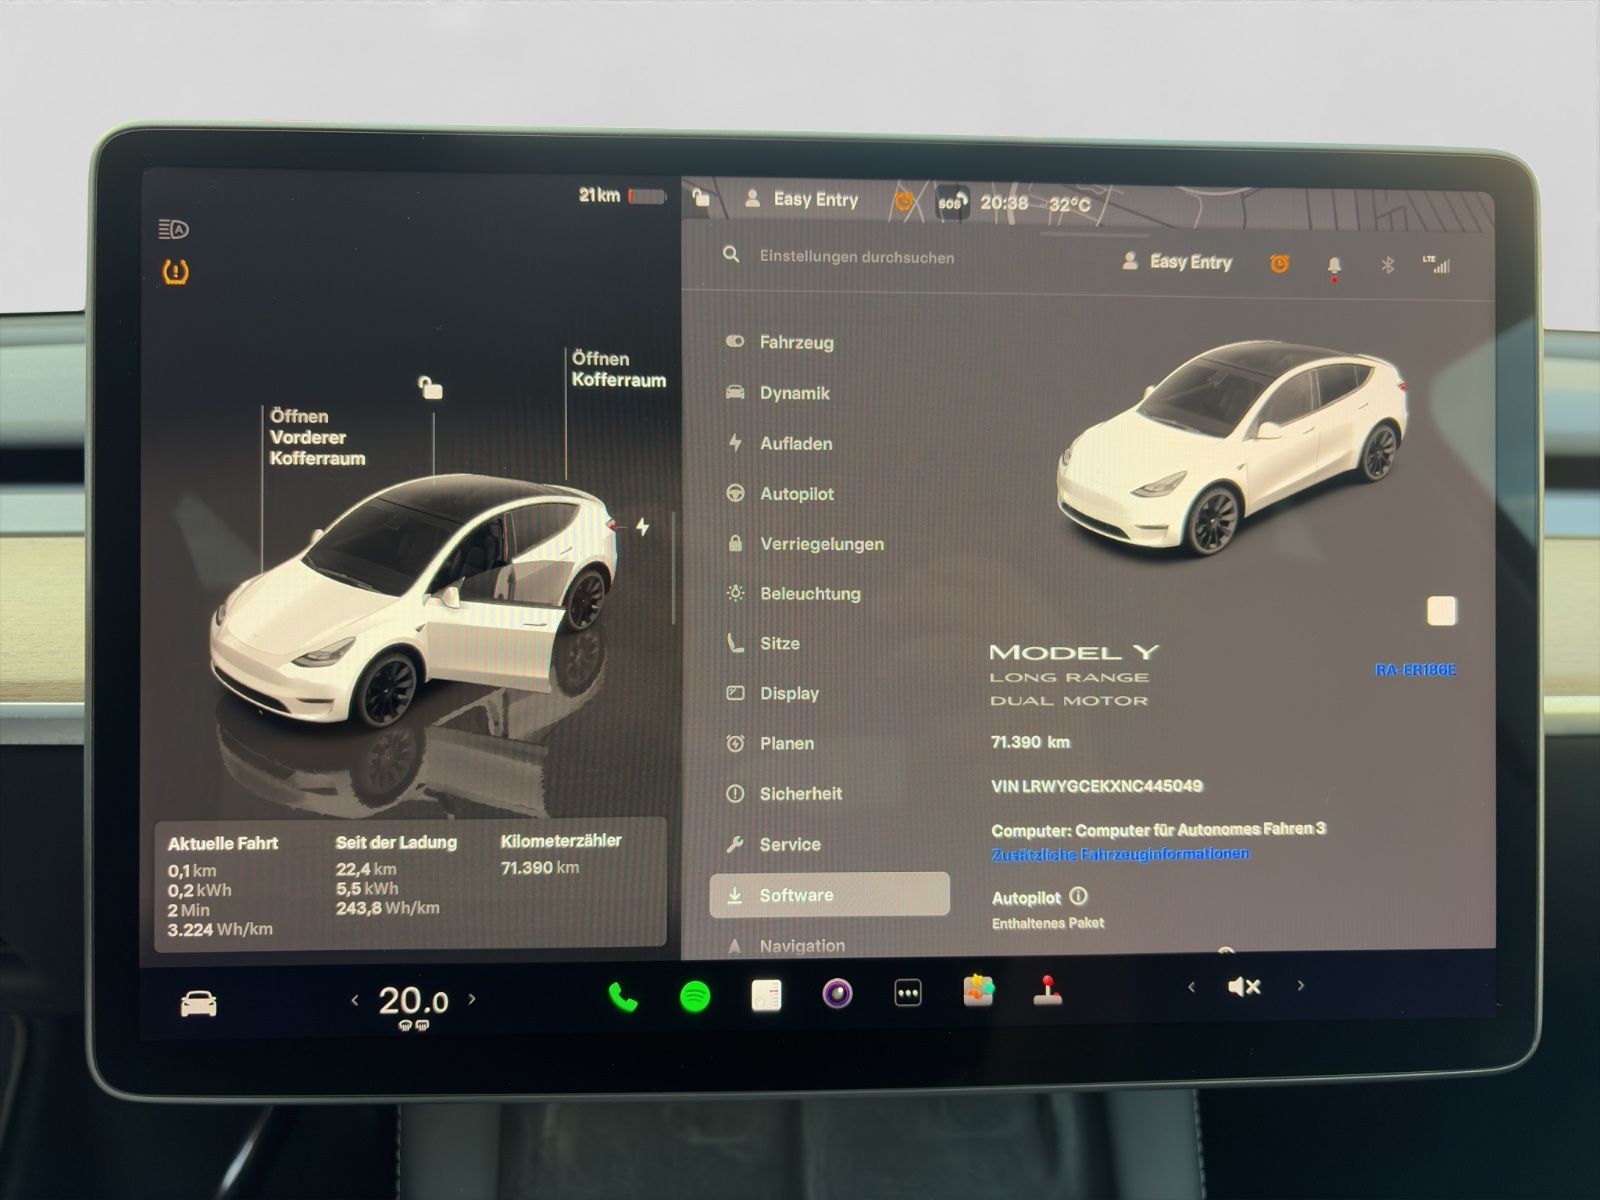
Task: Tap the white color swatch by the car
Action: pos(1441,611)
